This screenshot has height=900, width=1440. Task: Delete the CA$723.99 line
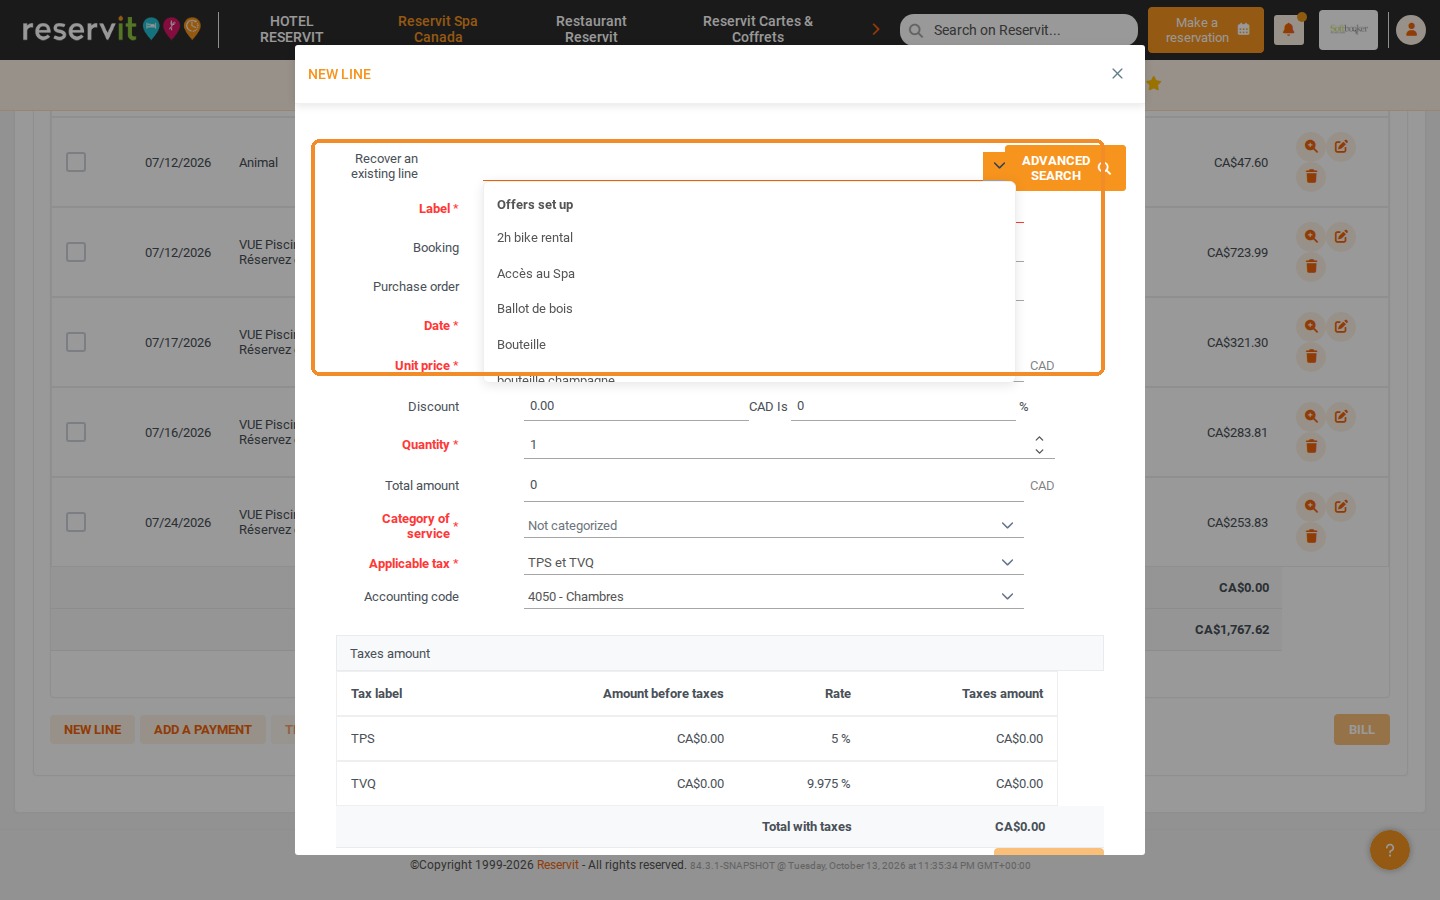(x=1311, y=267)
